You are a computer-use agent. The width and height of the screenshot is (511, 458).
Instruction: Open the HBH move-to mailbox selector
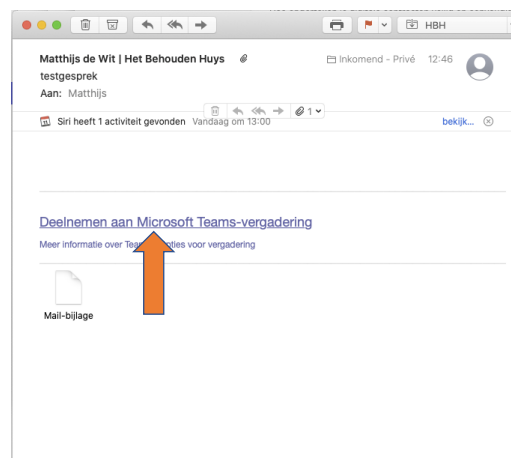[454, 25]
